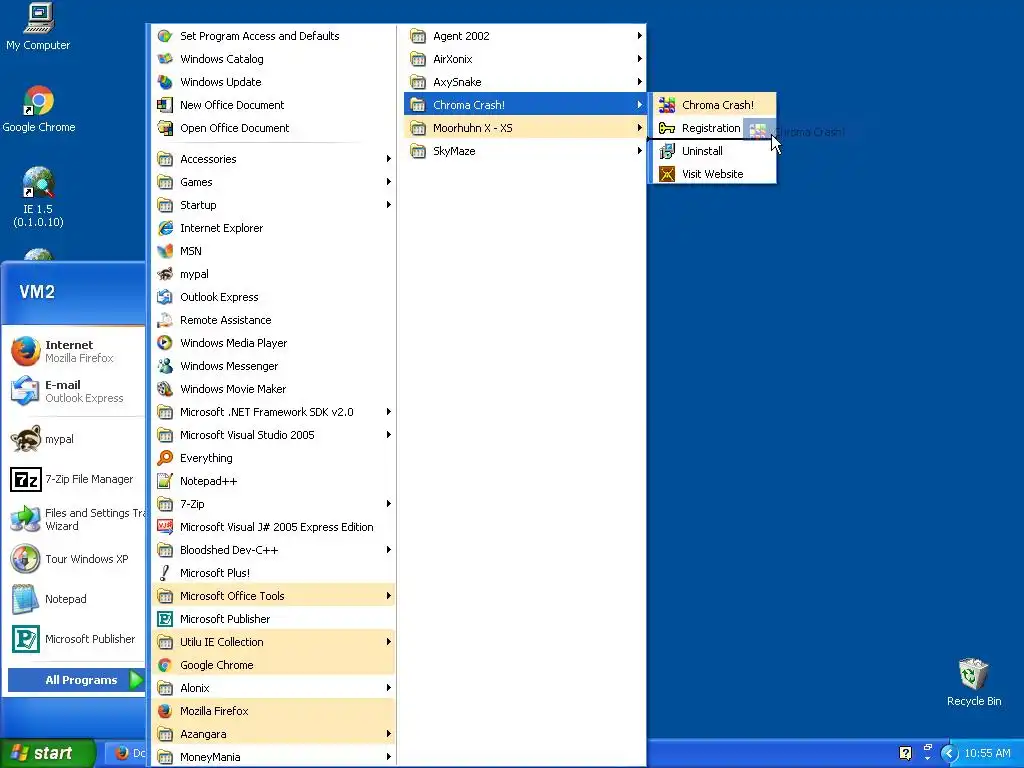1024x768 pixels.
Task: Open Notepad++ from programs list
Action: coord(274,481)
